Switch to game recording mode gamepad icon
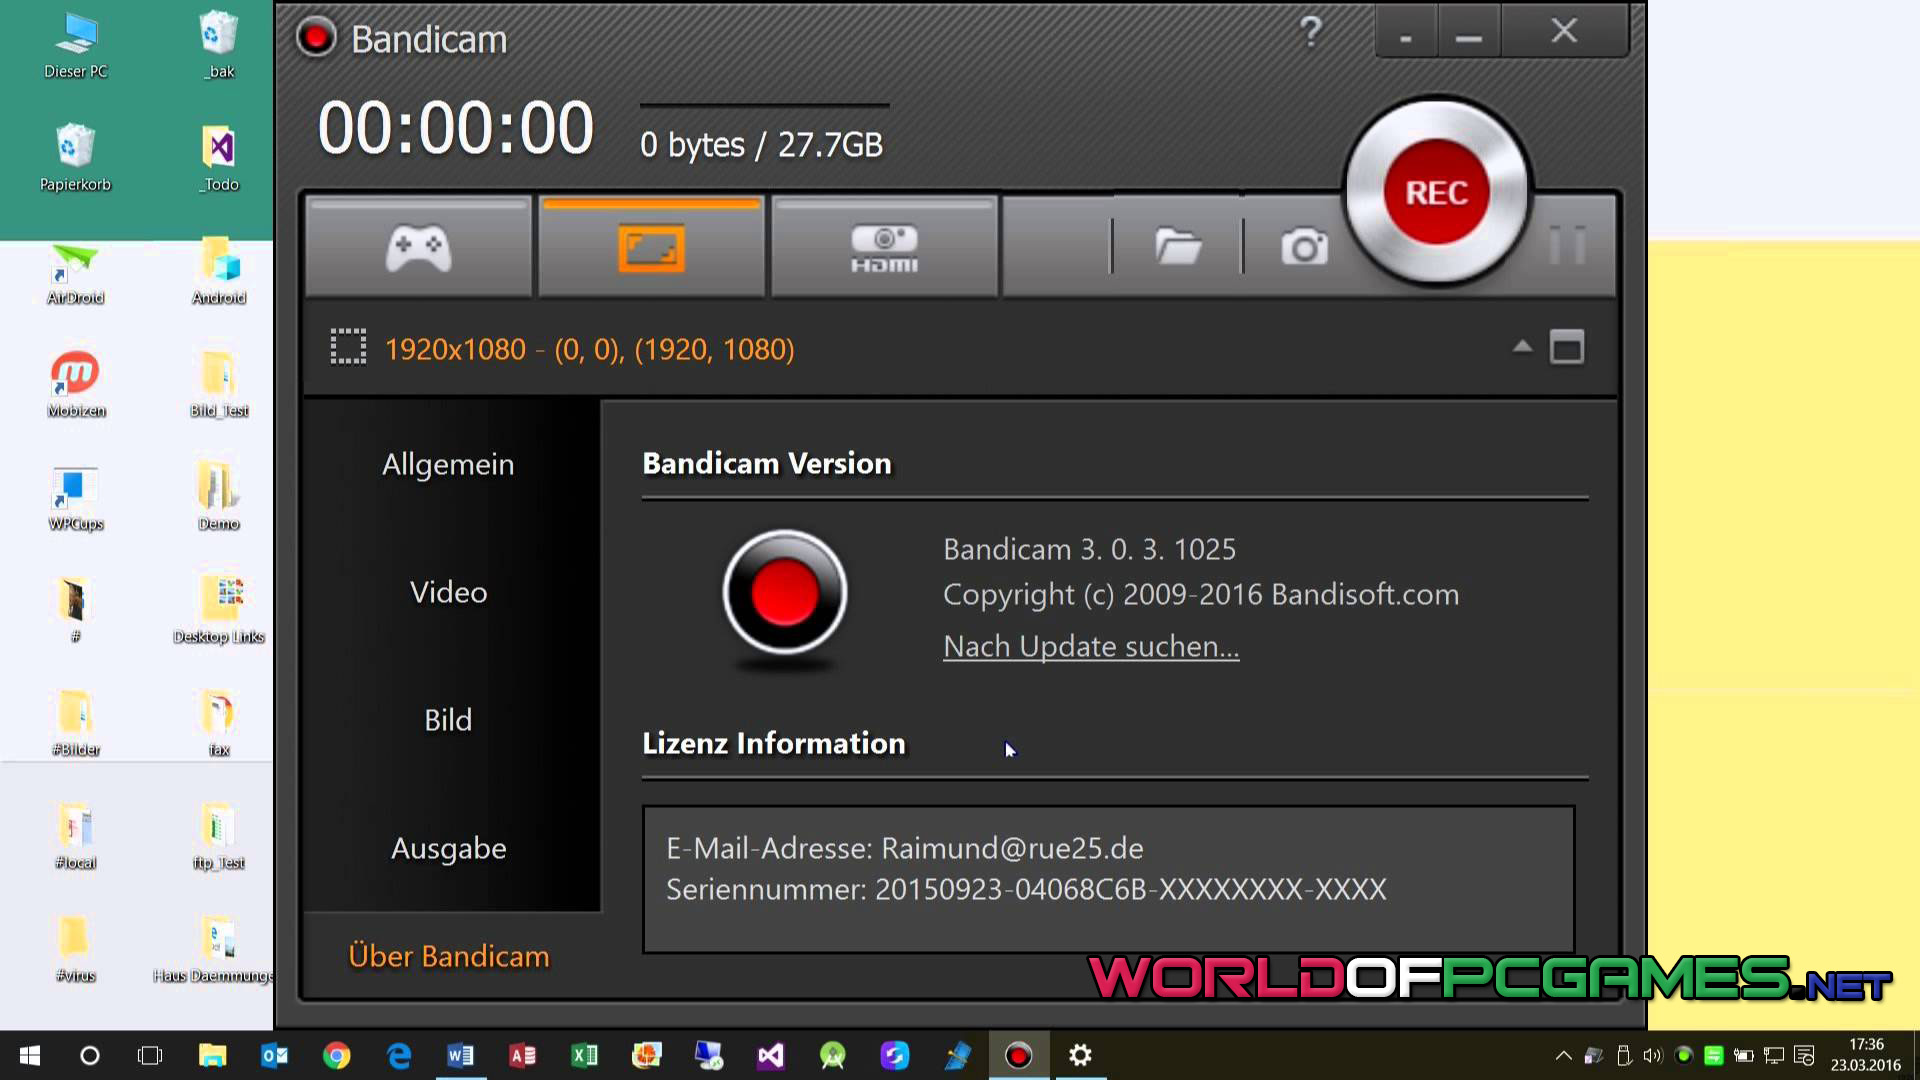 click(x=418, y=248)
